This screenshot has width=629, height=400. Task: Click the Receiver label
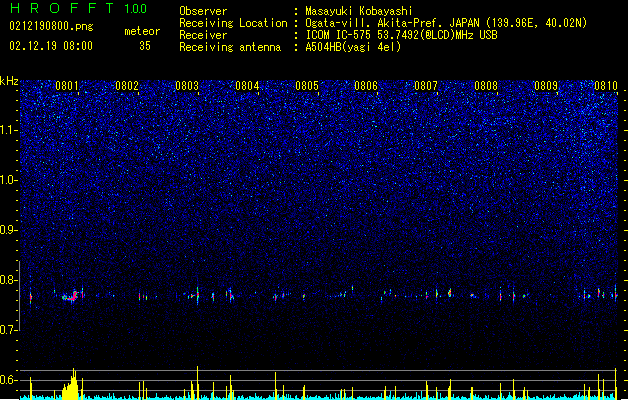pyautogui.click(x=203, y=35)
